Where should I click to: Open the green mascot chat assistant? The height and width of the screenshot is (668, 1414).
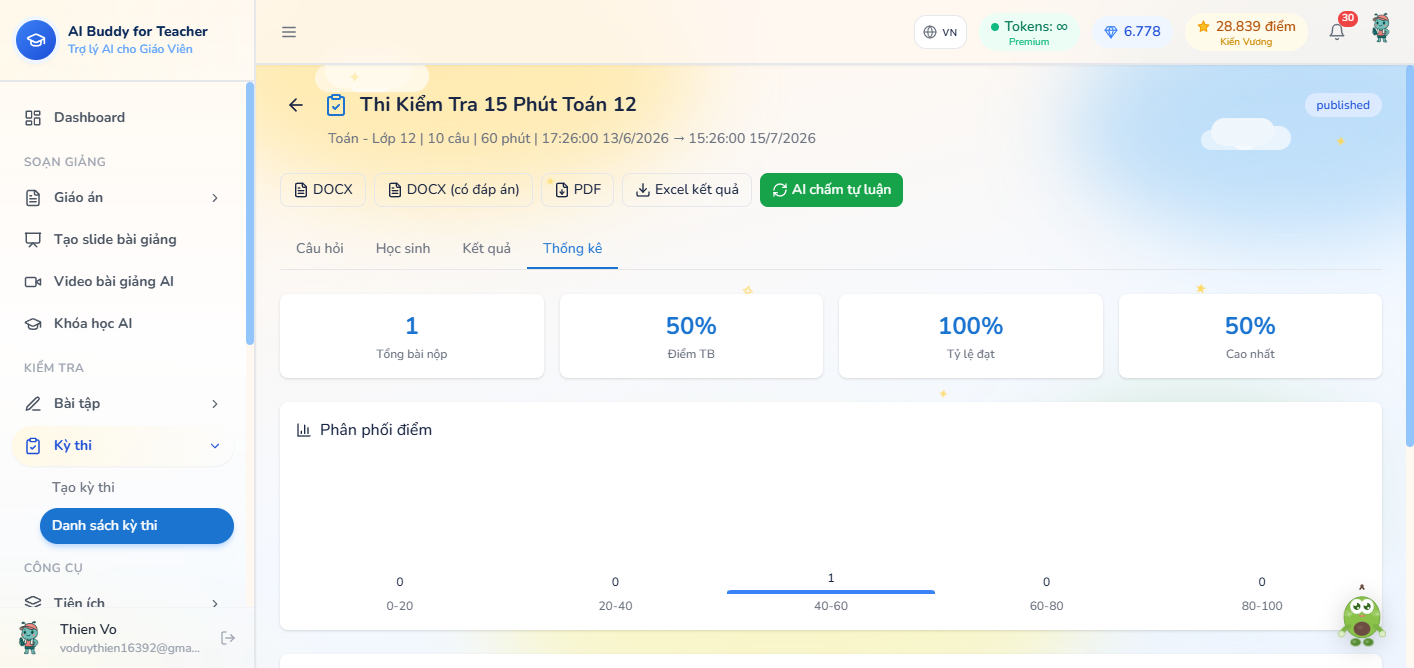pos(1361,619)
